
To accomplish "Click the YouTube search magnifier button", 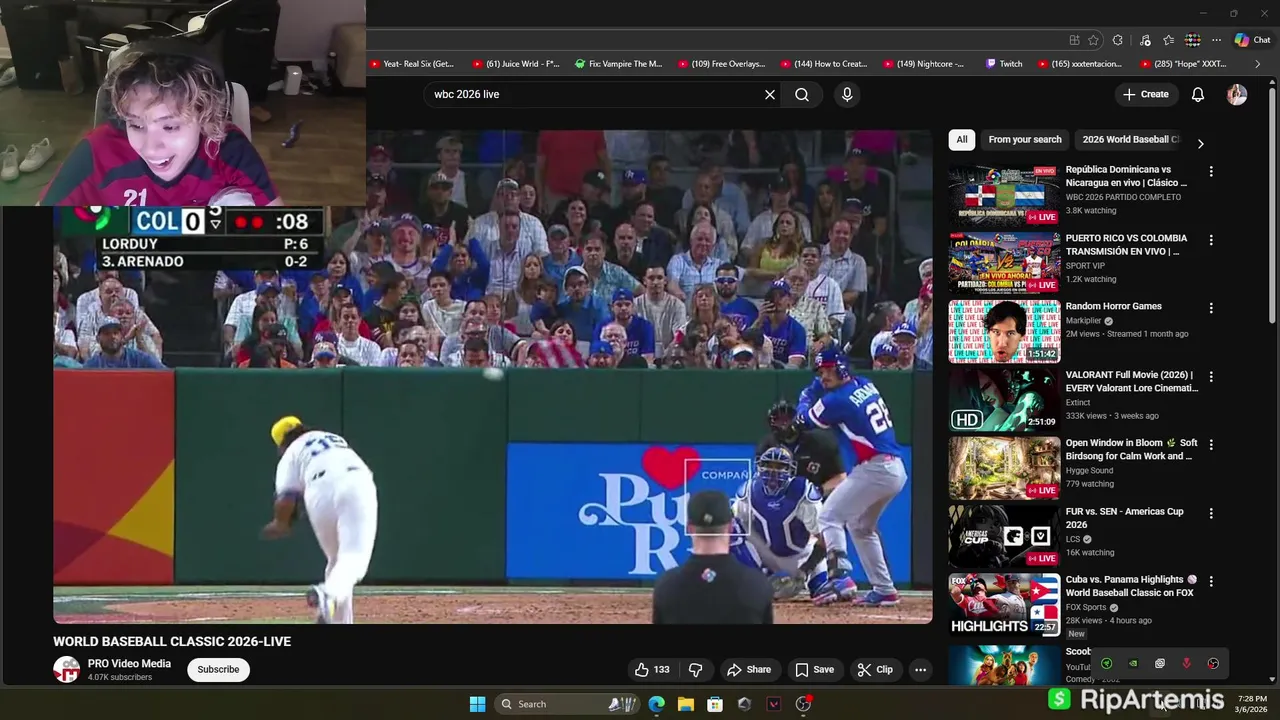I will [802, 94].
